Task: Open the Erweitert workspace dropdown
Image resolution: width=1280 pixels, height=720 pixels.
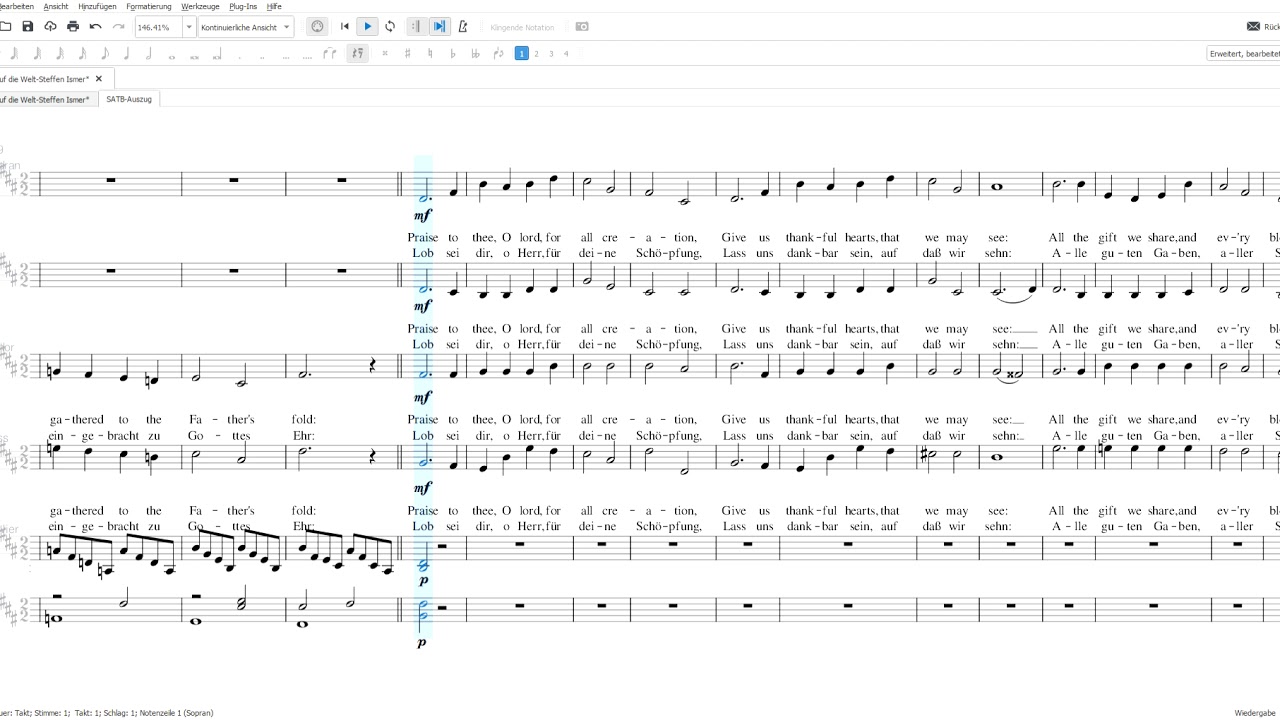Action: point(1243,54)
